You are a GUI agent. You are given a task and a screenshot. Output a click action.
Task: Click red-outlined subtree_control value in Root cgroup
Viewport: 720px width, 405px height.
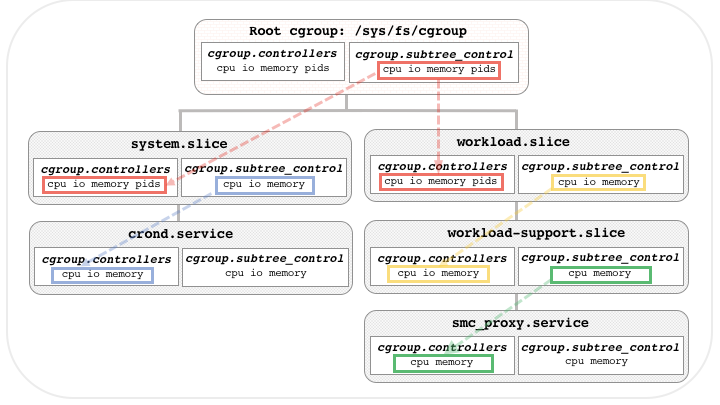(x=438, y=71)
